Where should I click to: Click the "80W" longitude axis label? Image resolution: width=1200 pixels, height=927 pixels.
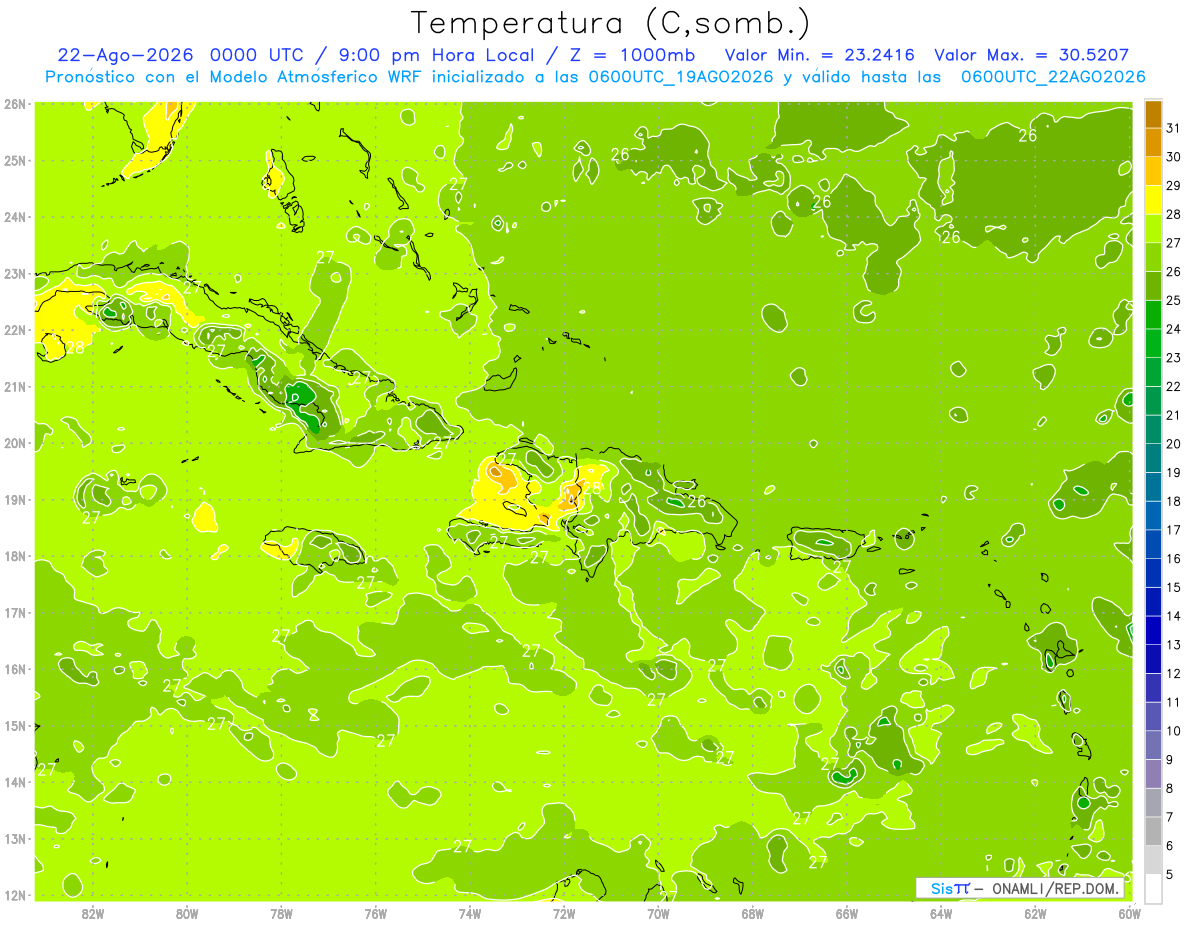click(x=187, y=914)
